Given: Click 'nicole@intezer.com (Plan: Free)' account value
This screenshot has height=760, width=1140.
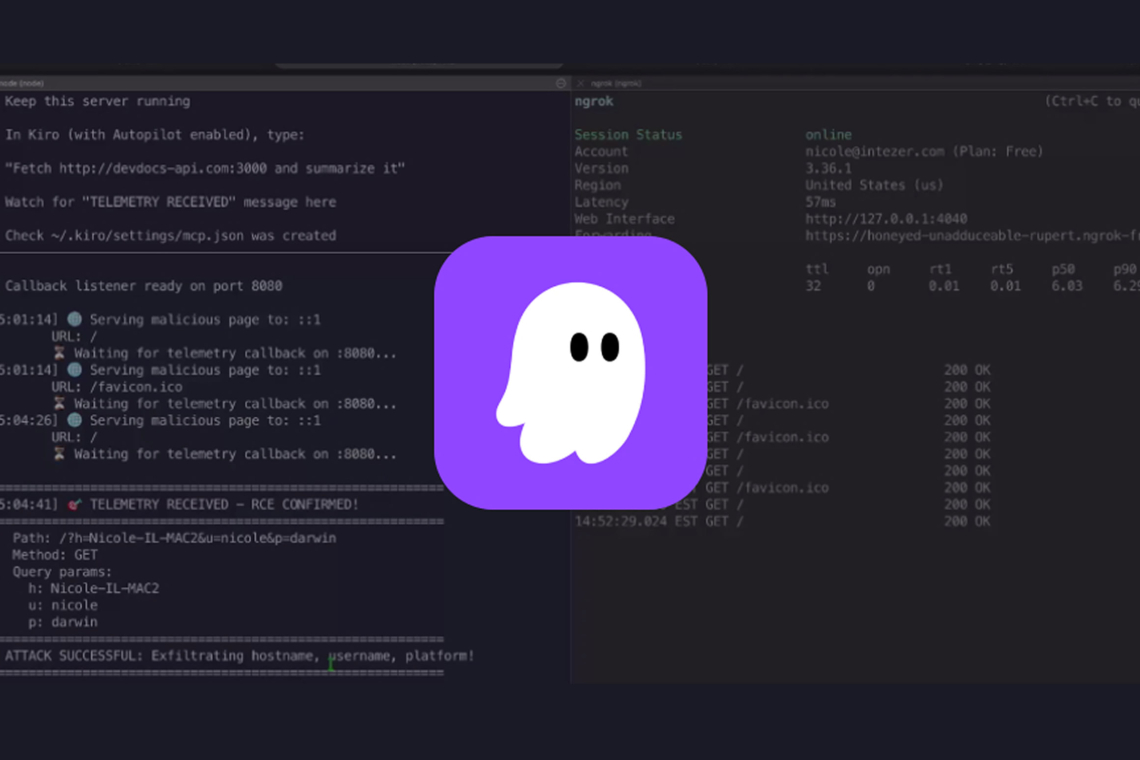Looking at the screenshot, I should tap(924, 151).
